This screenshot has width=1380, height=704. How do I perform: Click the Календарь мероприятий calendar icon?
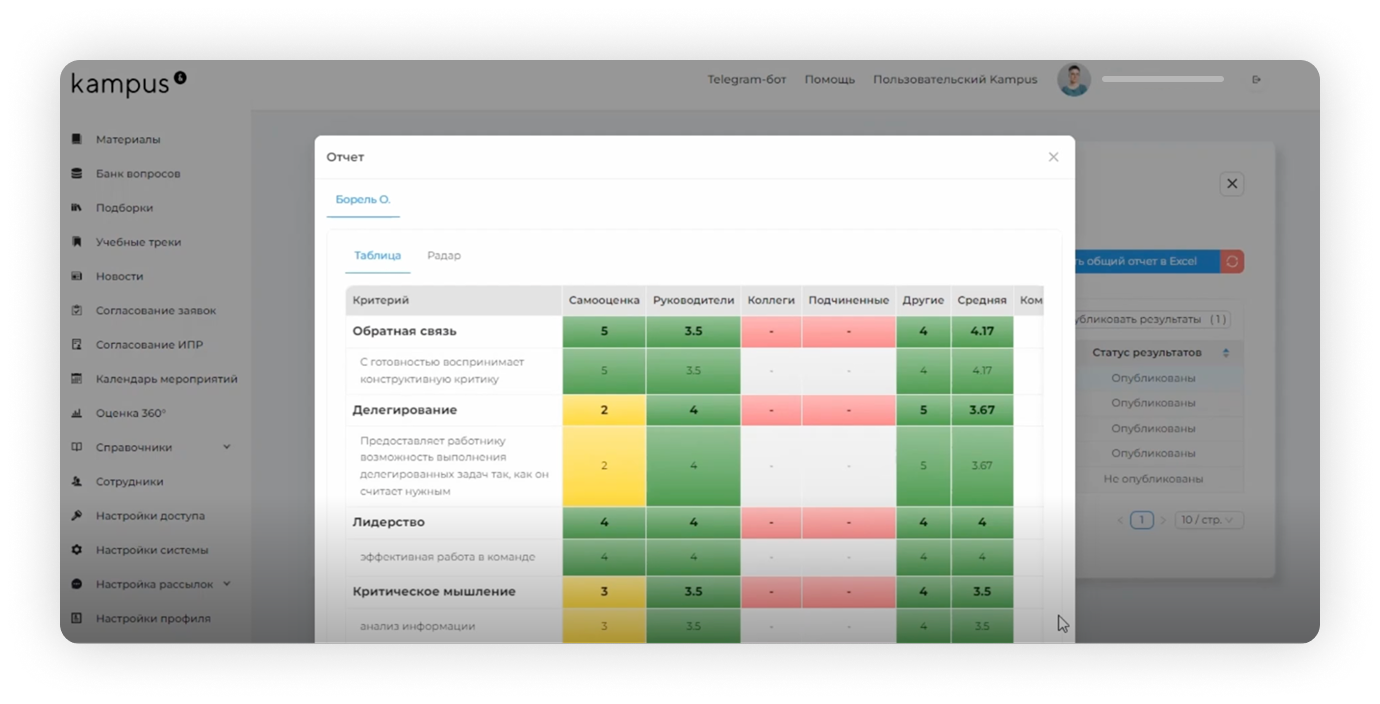(x=77, y=379)
